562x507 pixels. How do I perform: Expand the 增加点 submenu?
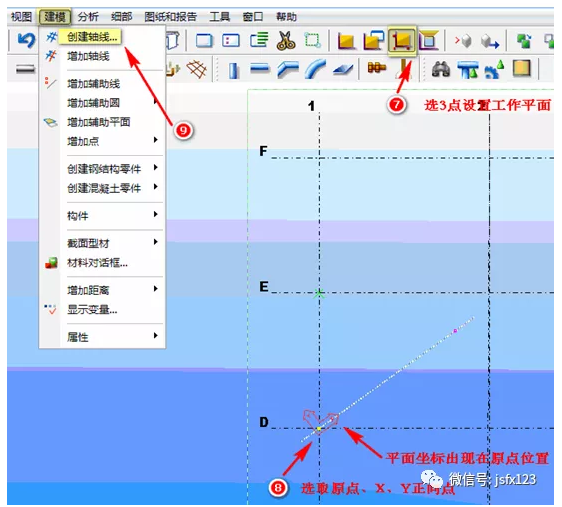(x=102, y=141)
